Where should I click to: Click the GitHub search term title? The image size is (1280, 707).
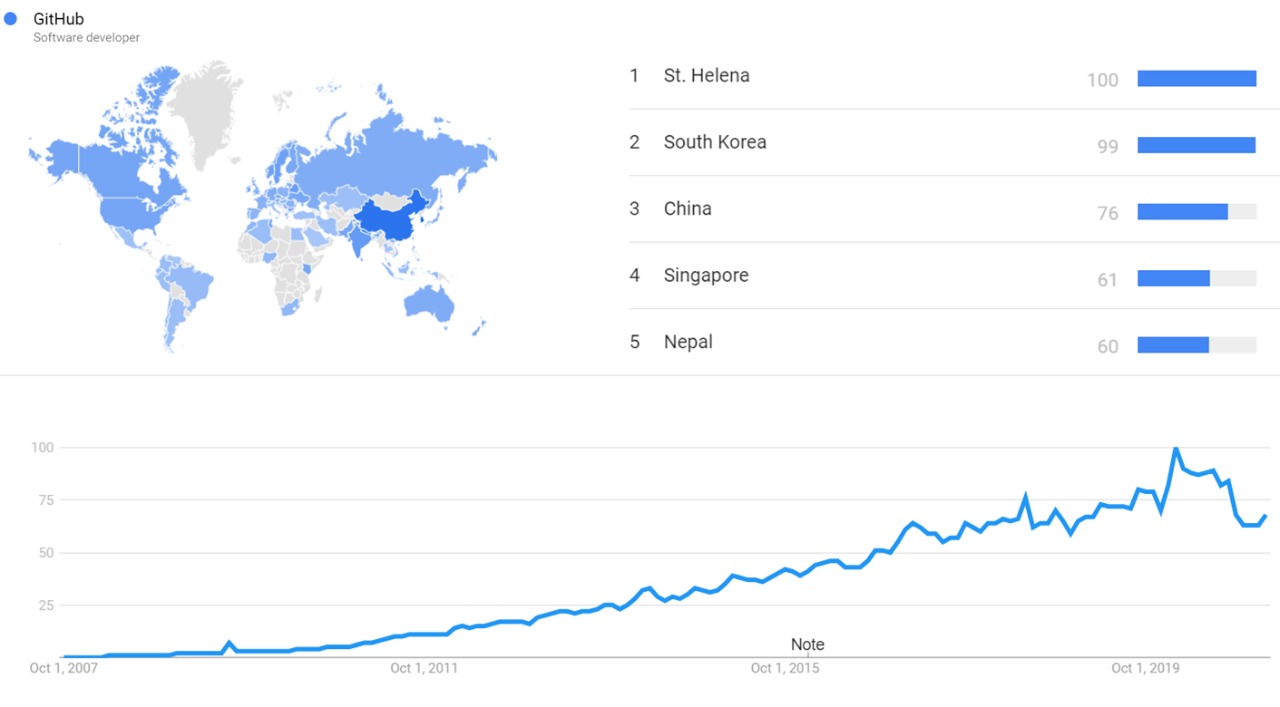point(58,19)
